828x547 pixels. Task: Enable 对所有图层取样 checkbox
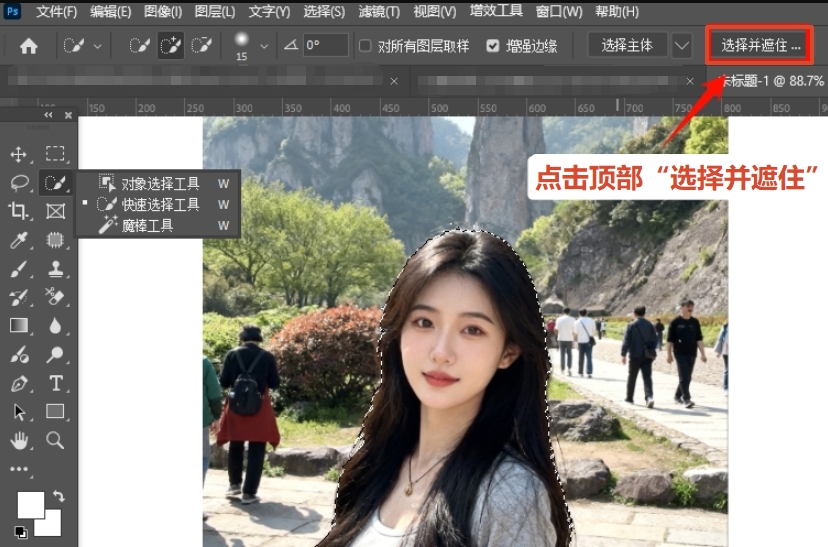click(x=365, y=46)
